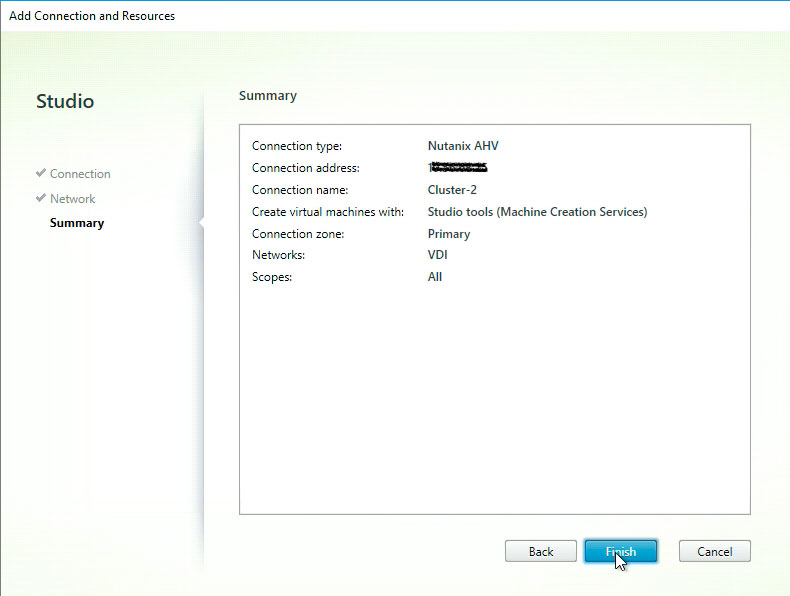
Task: Select the Nutanix AHV connection type value
Action: 463,146
